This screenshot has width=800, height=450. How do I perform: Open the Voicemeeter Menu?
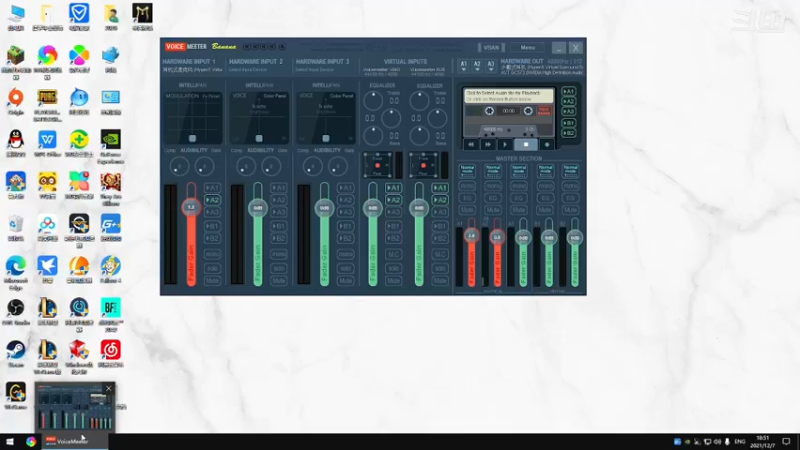tap(528, 47)
